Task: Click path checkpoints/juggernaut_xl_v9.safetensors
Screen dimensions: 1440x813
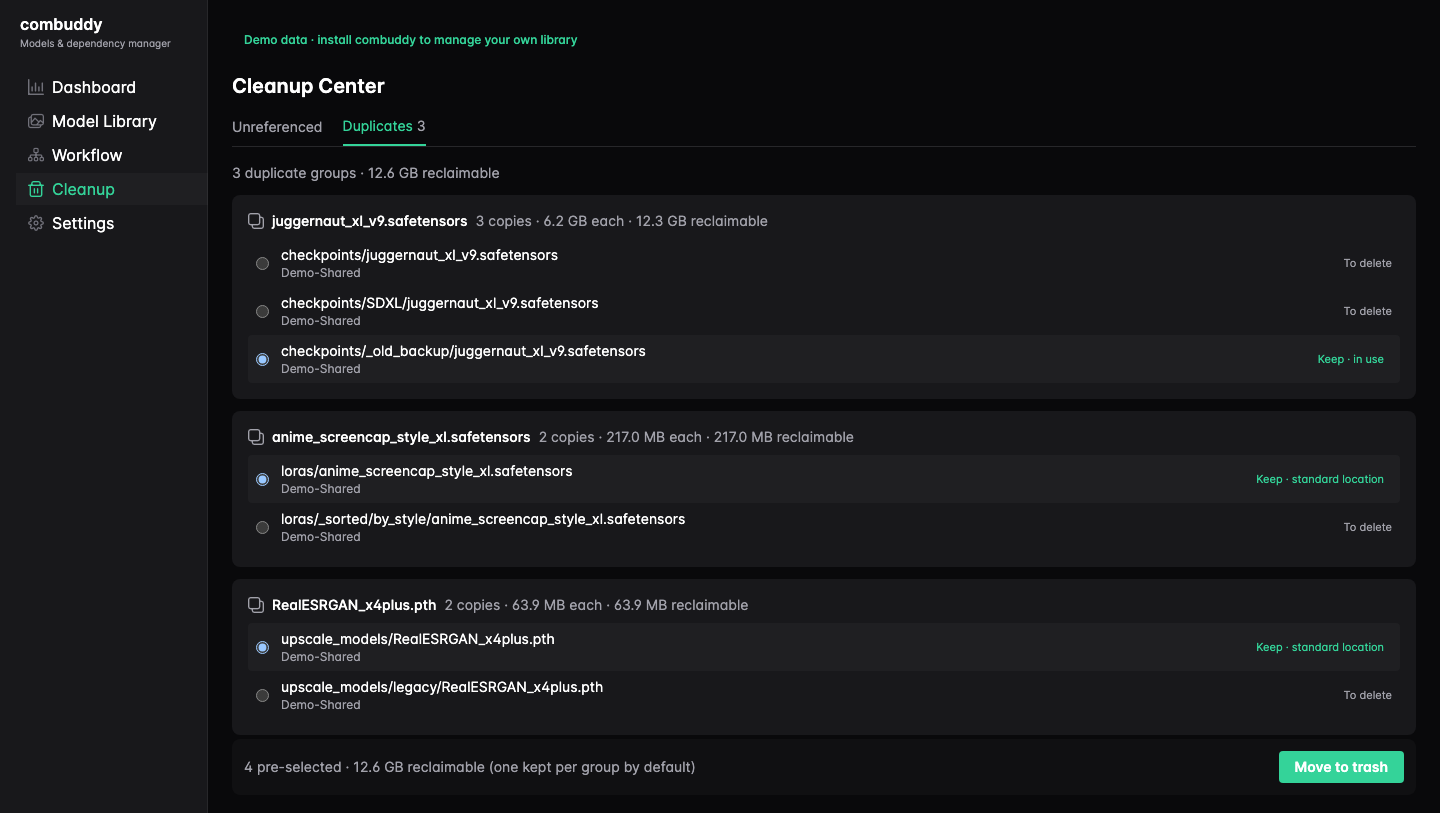Action: coord(419,255)
